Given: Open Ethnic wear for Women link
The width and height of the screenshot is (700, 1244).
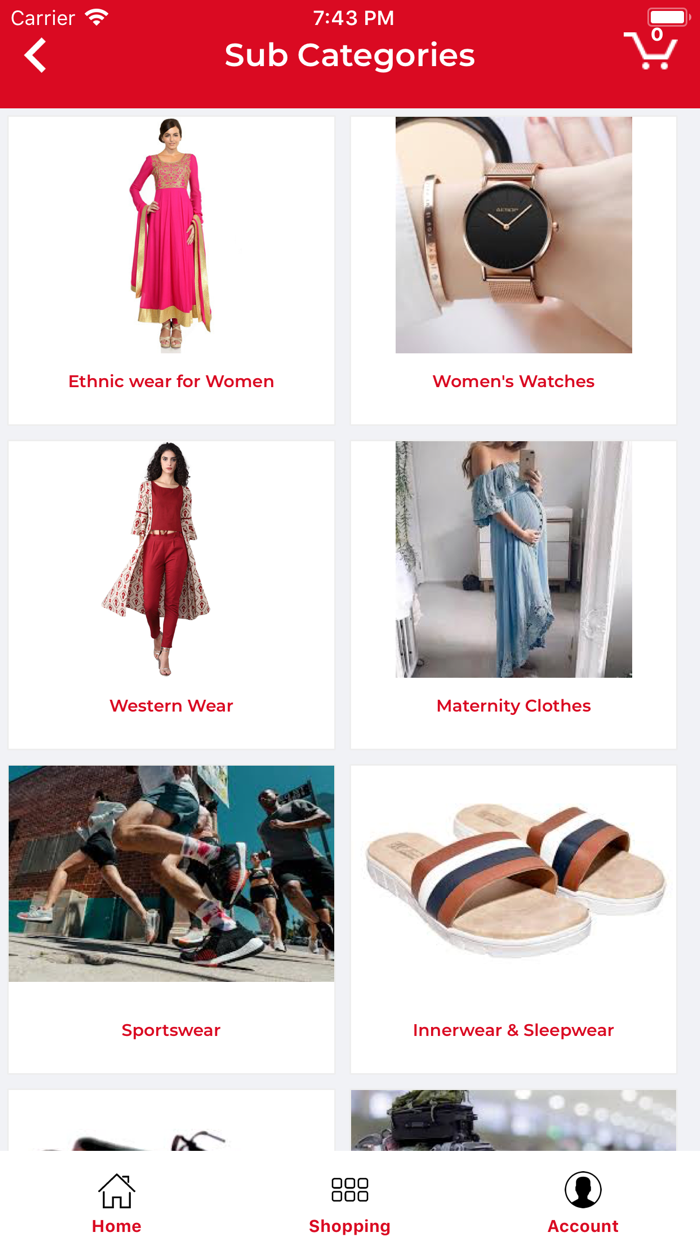Looking at the screenshot, I should tap(171, 381).
